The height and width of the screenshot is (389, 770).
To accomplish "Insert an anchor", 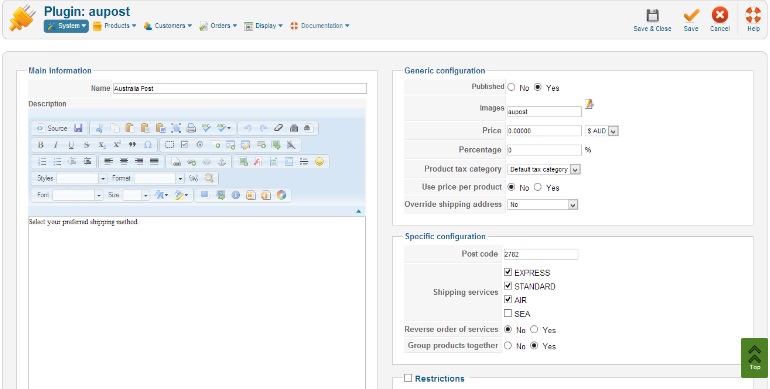I will tap(221, 162).
